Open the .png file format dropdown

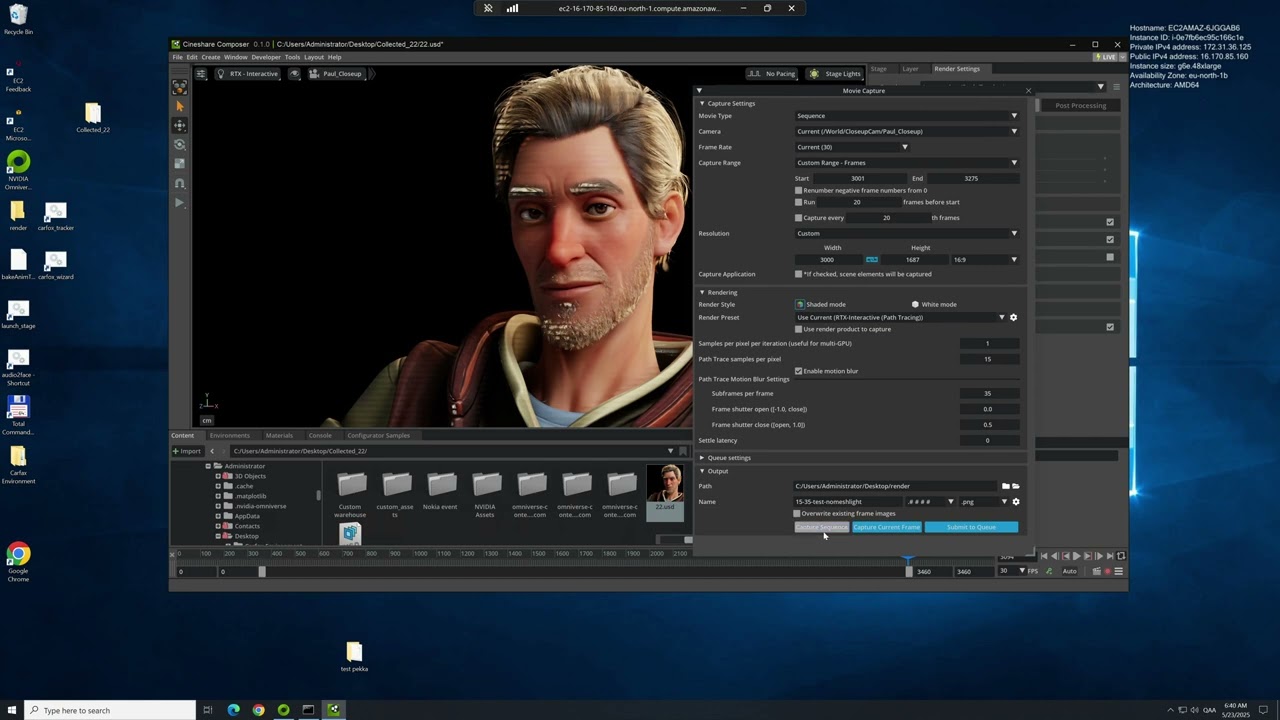pos(982,502)
